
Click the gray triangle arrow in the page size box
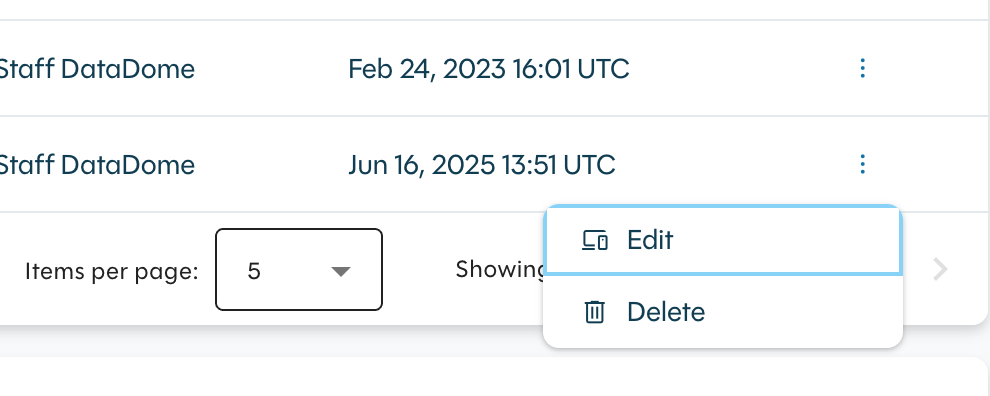click(341, 272)
